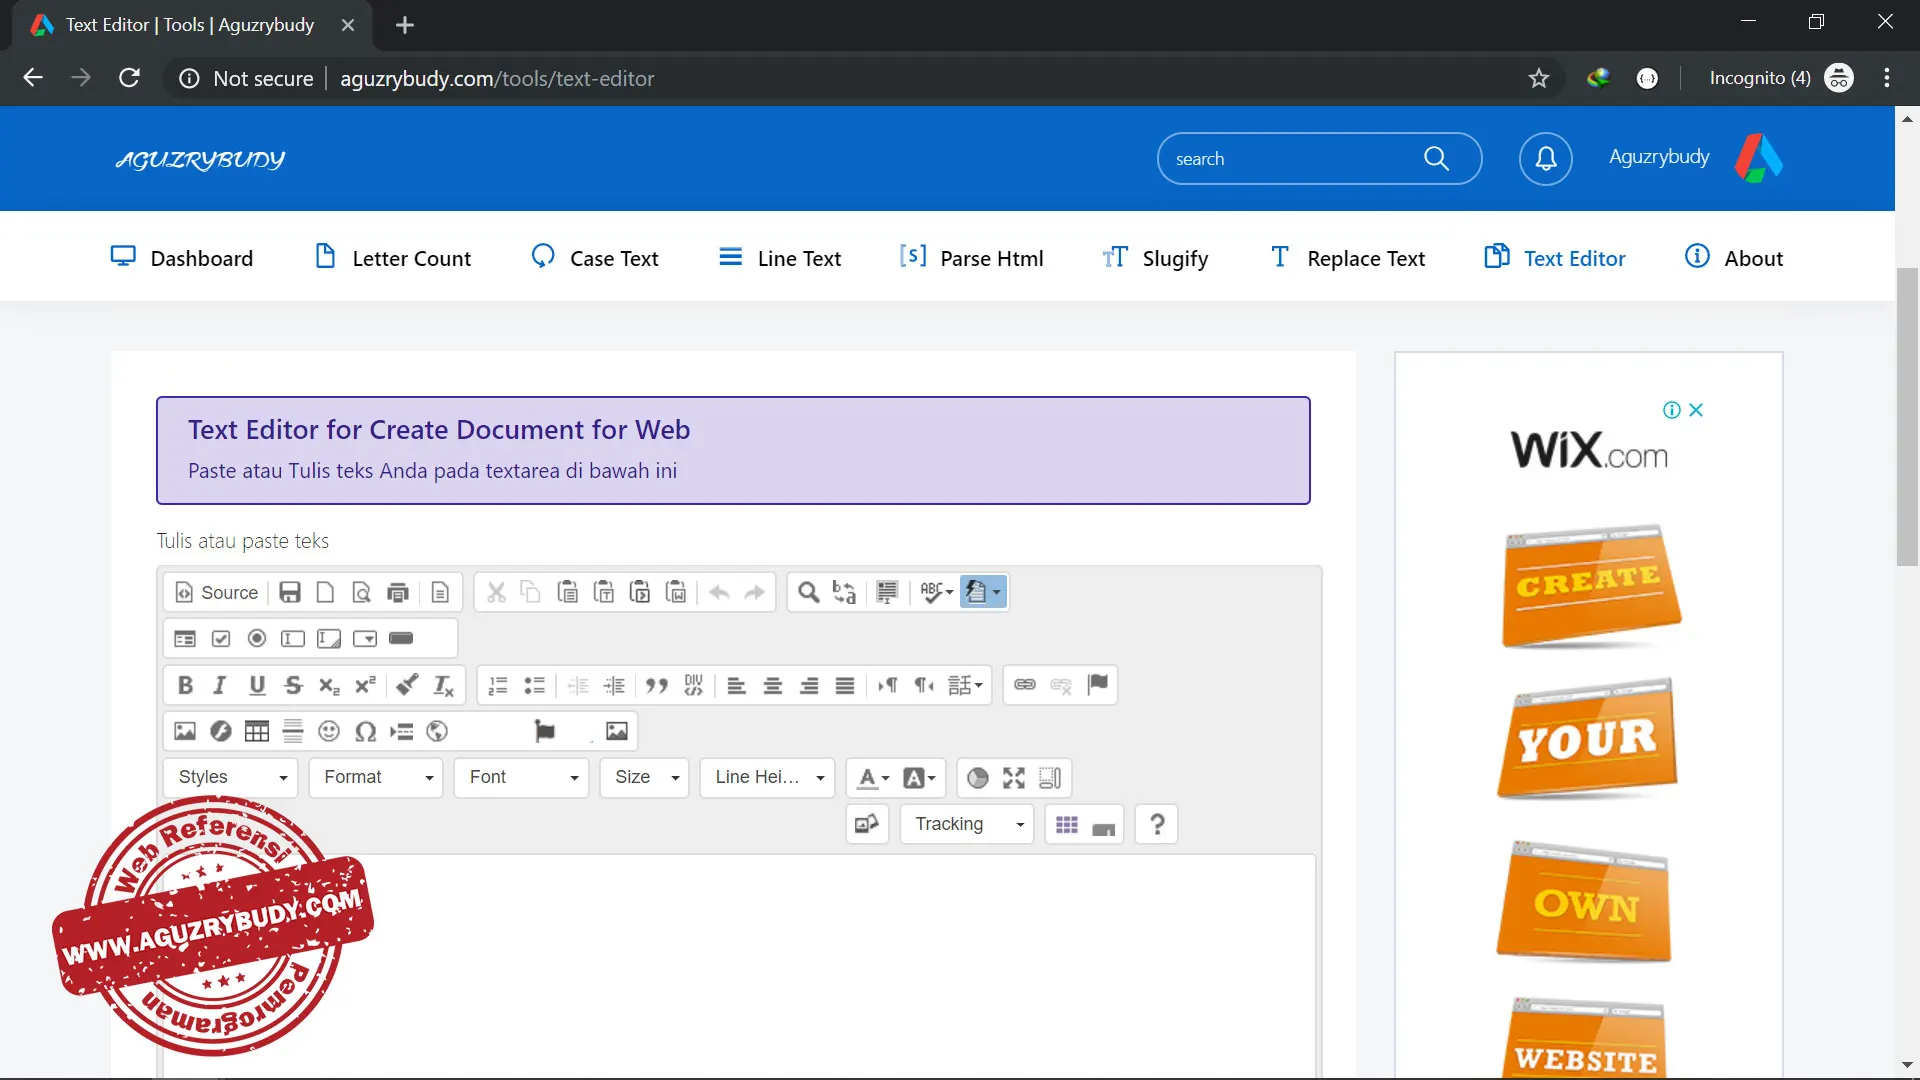This screenshot has width=1920, height=1080.
Task: Align text right
Action: click(x=809, y=685)
